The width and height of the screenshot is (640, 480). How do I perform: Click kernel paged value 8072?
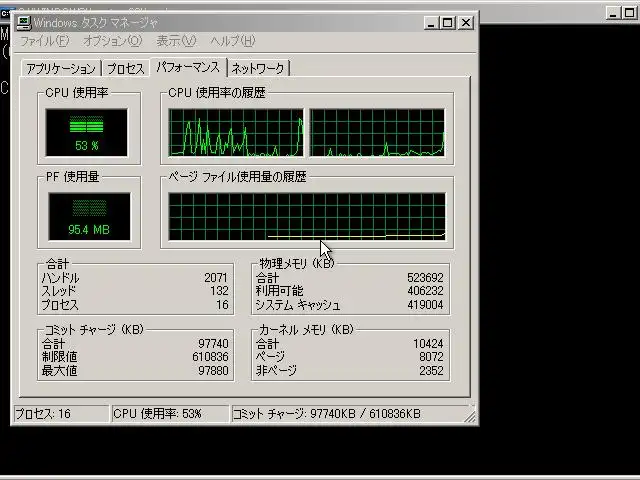(431, 357)
